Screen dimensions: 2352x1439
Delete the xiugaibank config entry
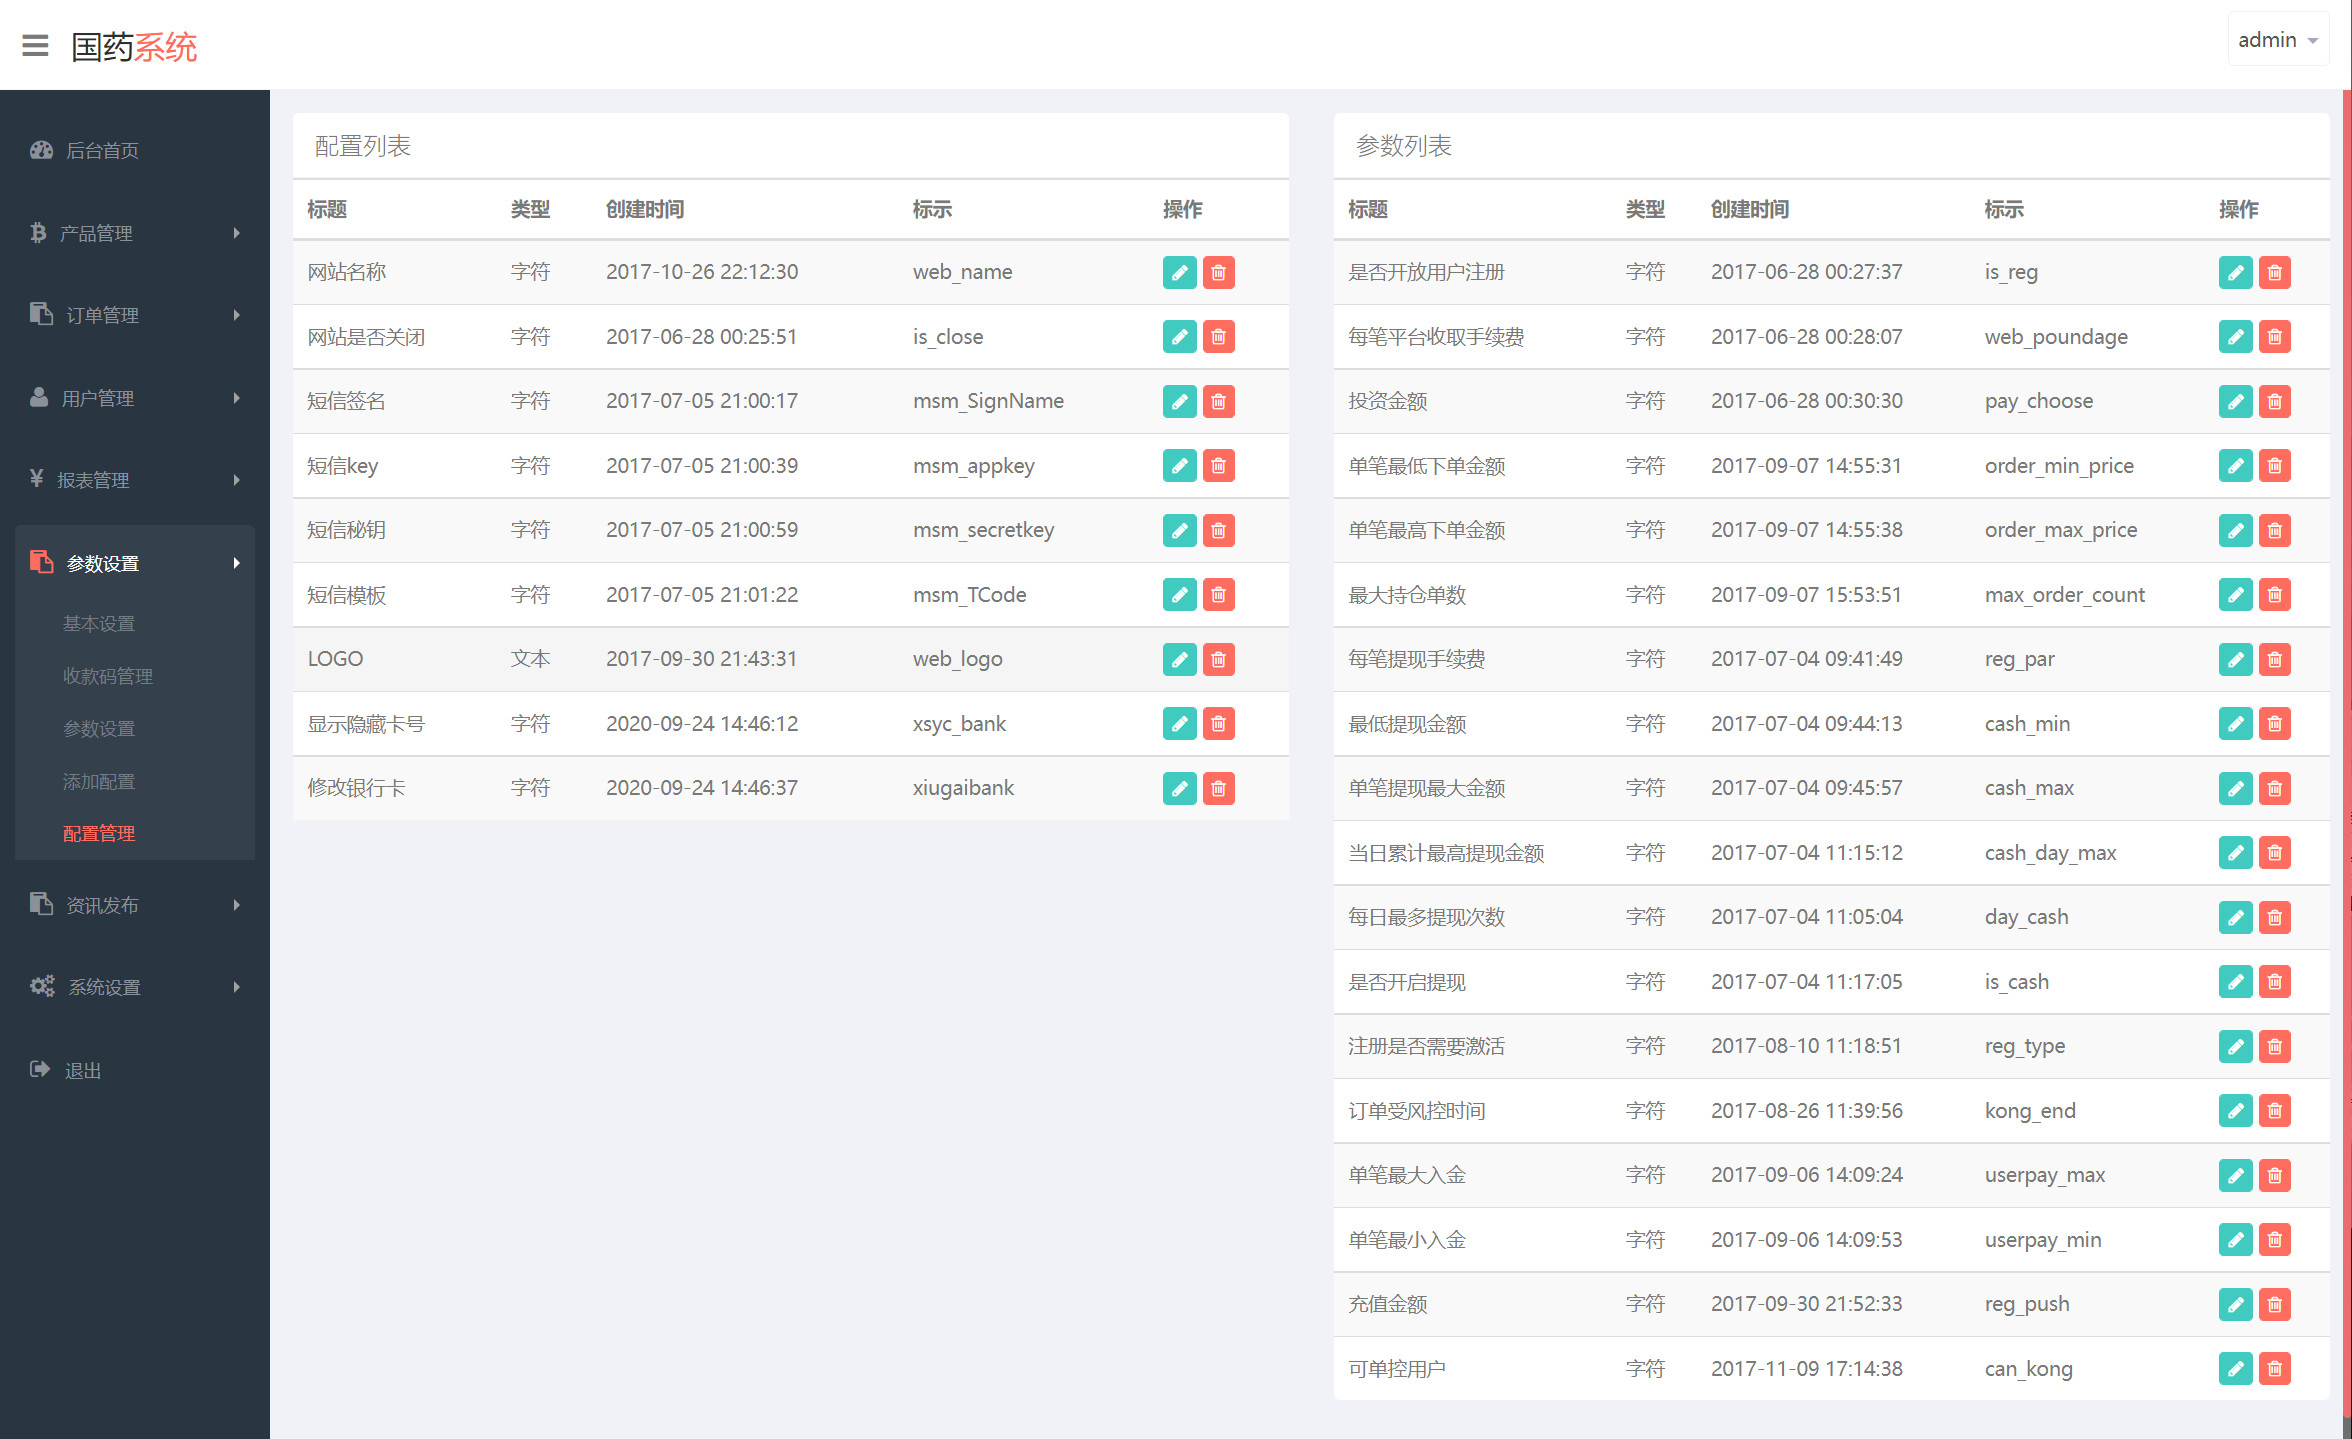1219,788
